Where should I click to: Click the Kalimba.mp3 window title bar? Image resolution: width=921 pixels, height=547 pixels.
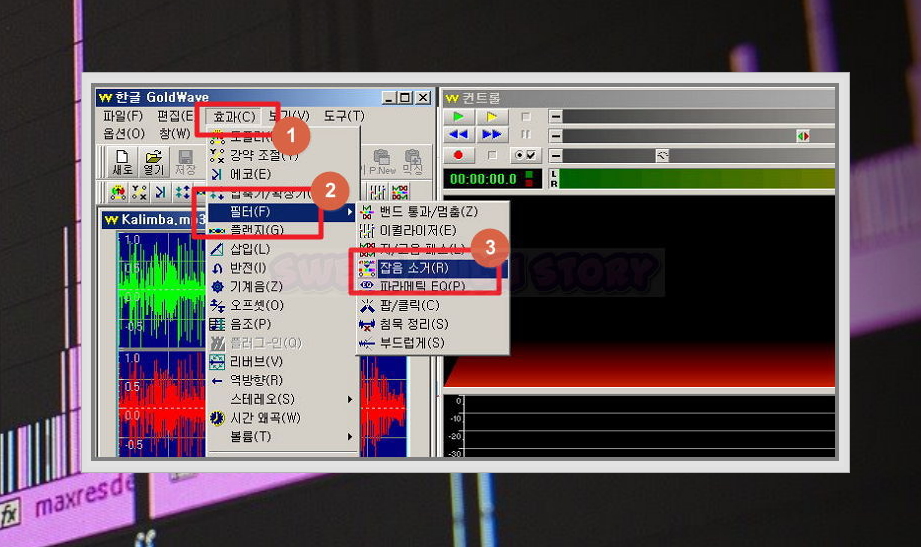(x=154, y=220)
